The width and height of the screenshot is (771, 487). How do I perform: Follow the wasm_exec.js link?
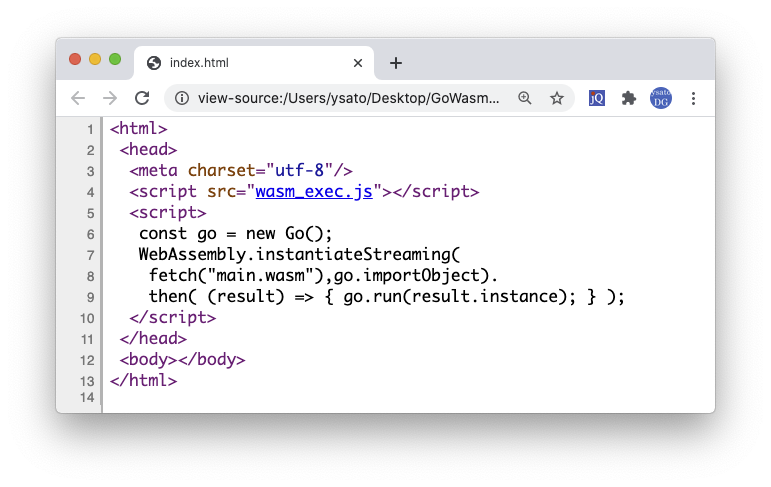(x=313, y=192)
